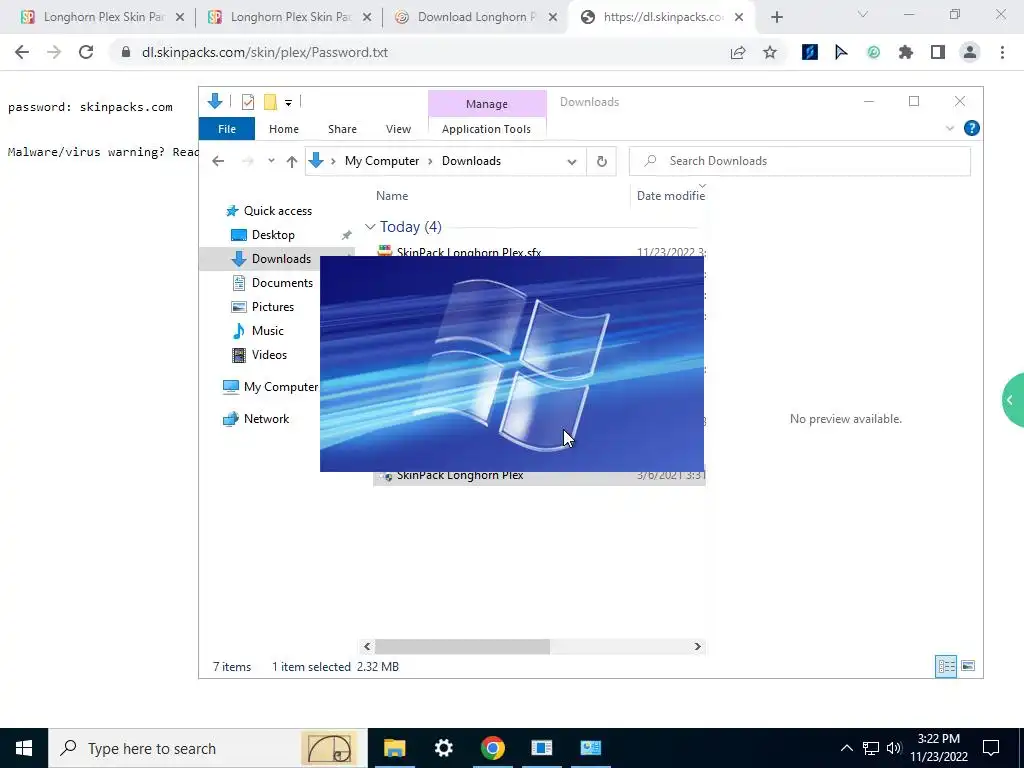Screen dimensions: 1024x768
Task: Switch to the Download Longhorn Plex tab
Action: pyautogui.click(x=476, y=17)
